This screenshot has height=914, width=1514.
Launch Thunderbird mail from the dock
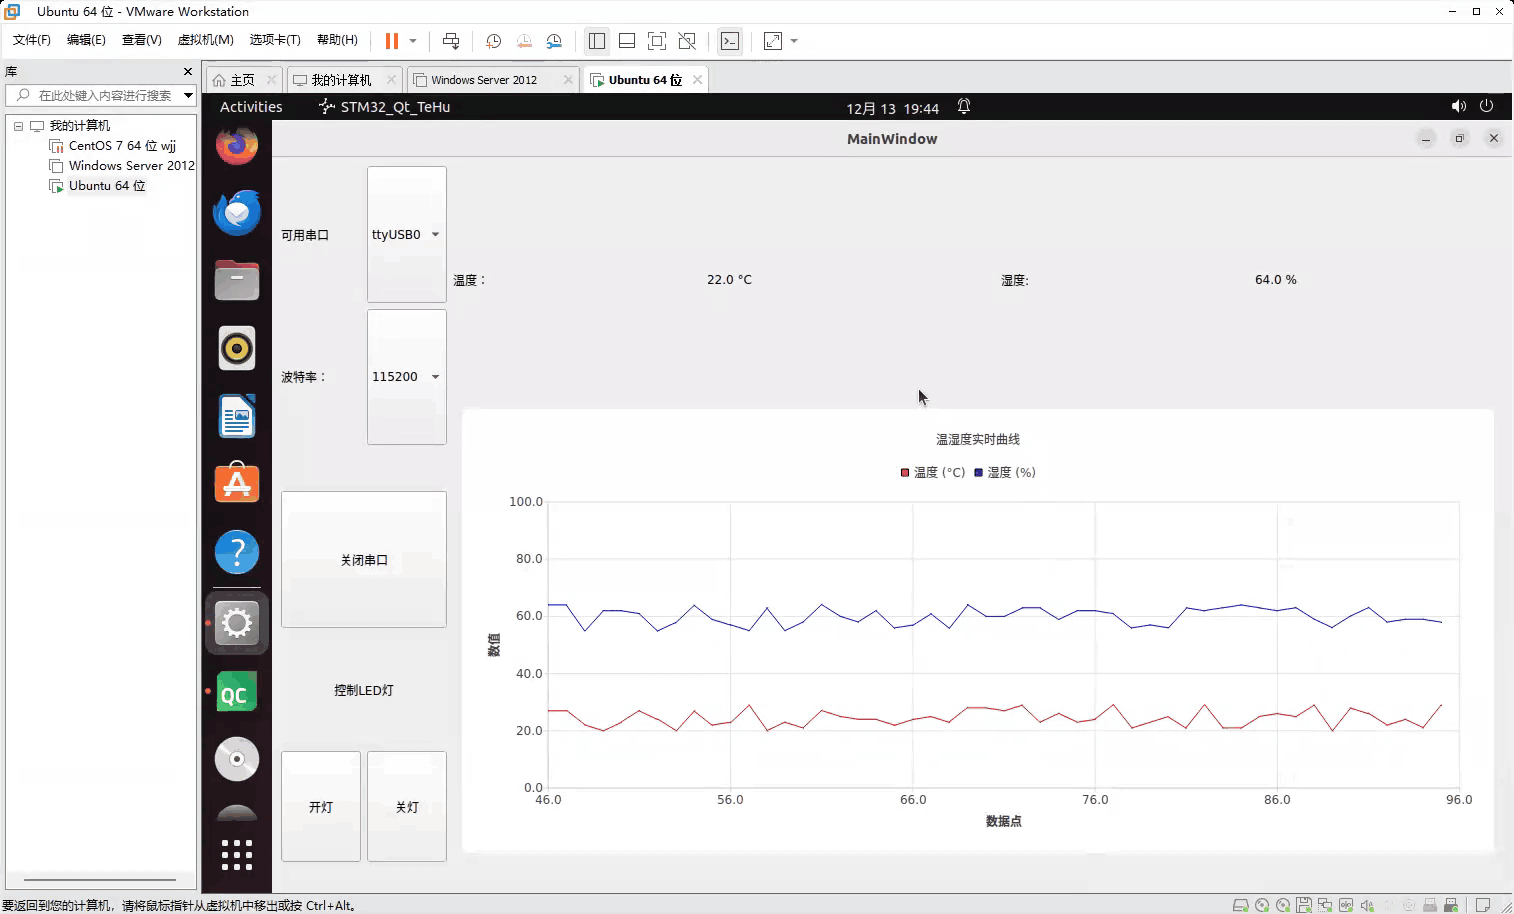coord(237,212)
